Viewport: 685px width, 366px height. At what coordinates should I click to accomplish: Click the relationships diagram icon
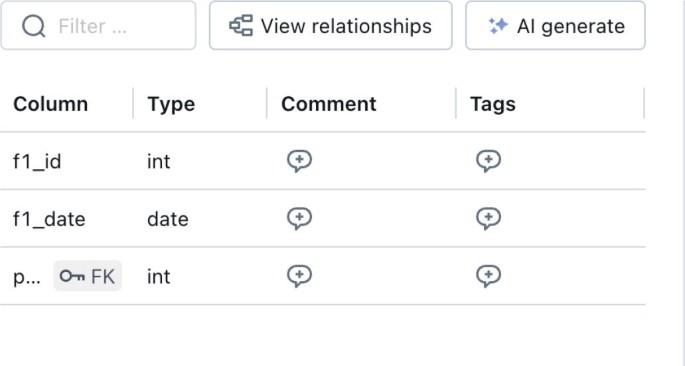coord(241,25)
